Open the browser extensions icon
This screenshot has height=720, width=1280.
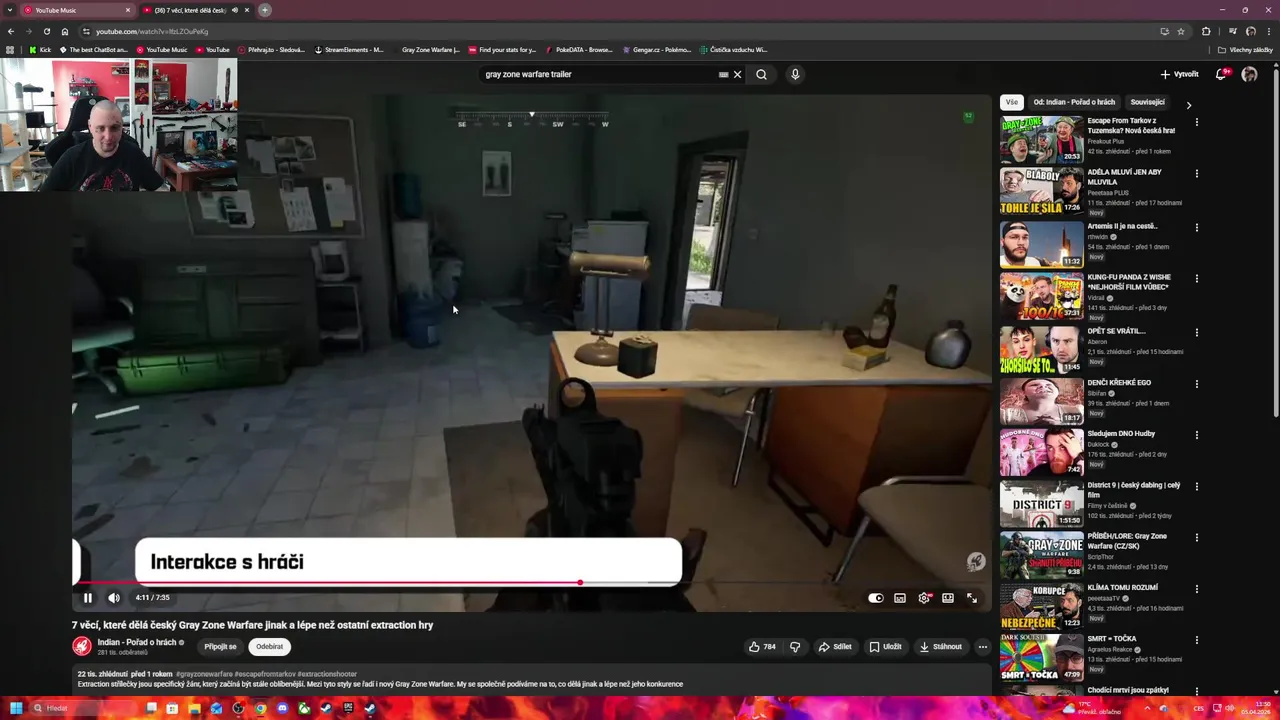[1206, 31]
